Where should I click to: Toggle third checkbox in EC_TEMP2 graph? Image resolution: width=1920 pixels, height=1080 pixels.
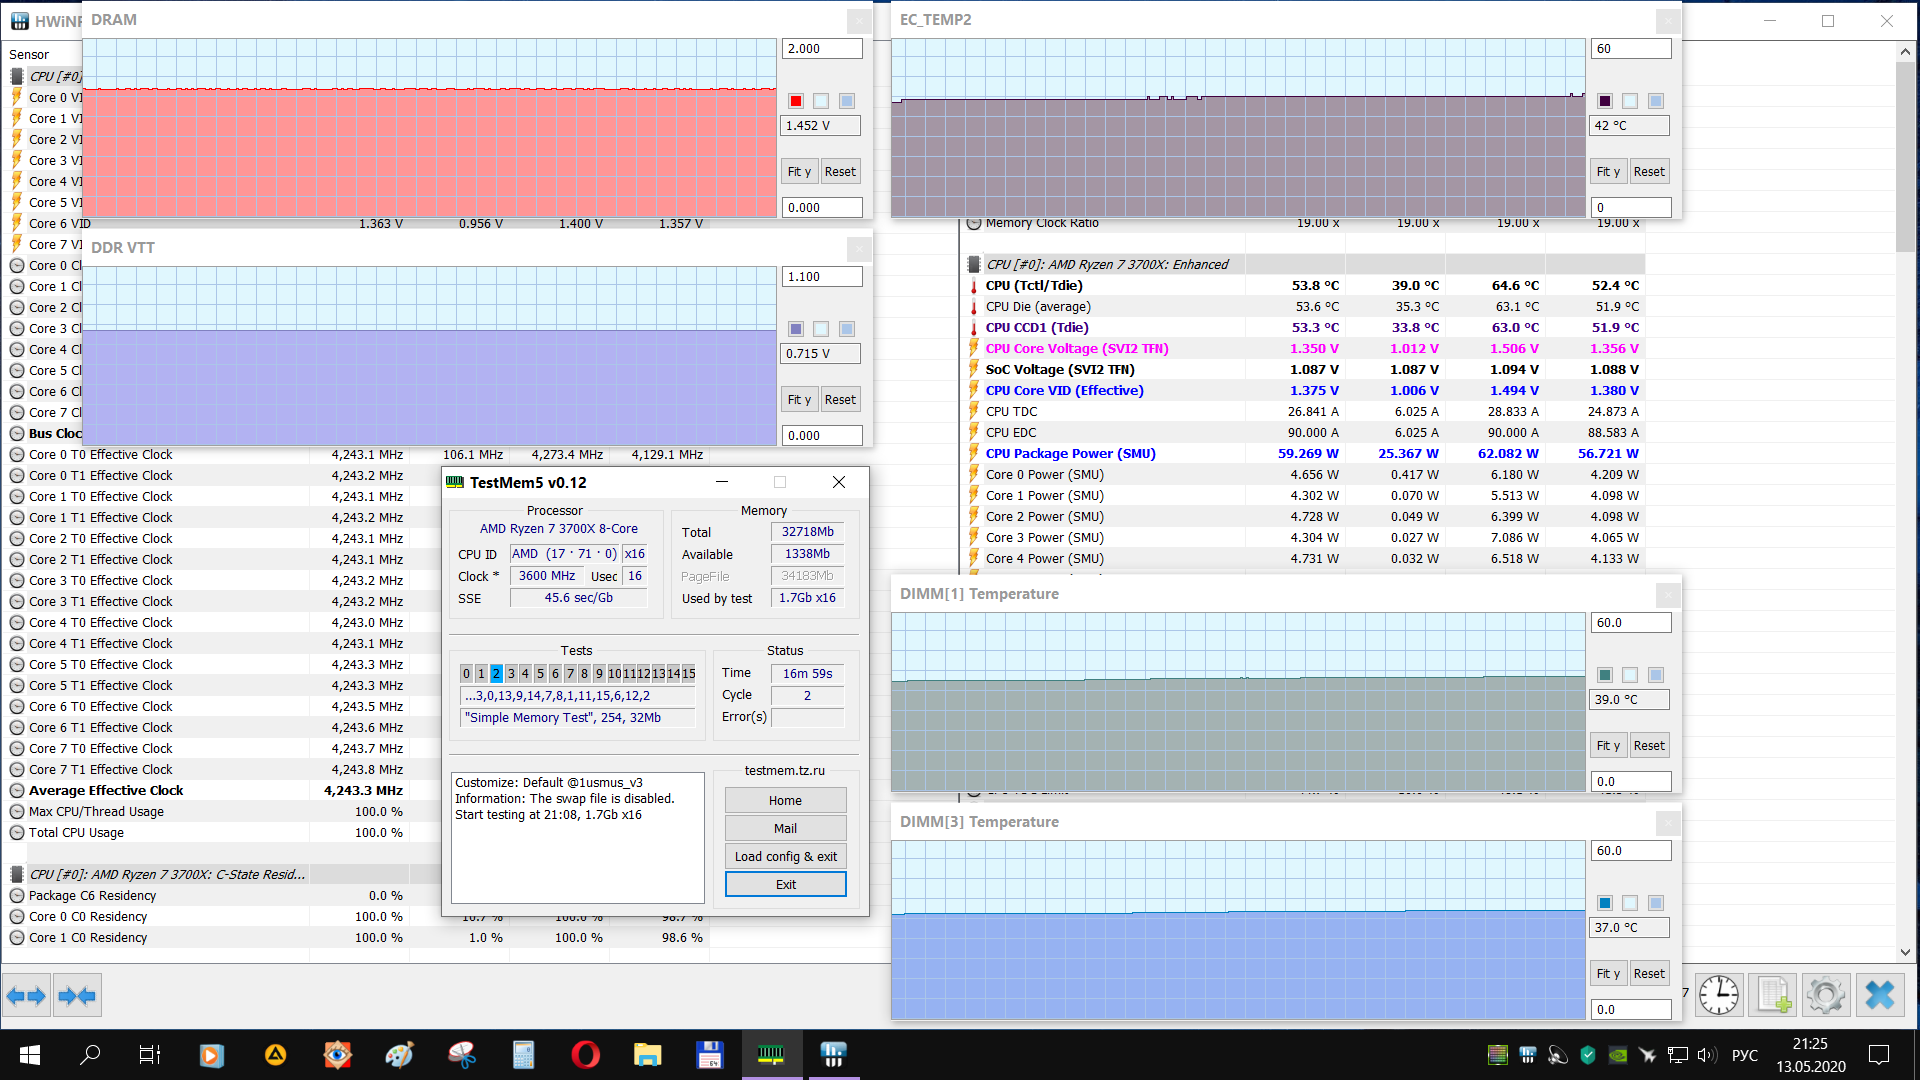point(1656,101)
